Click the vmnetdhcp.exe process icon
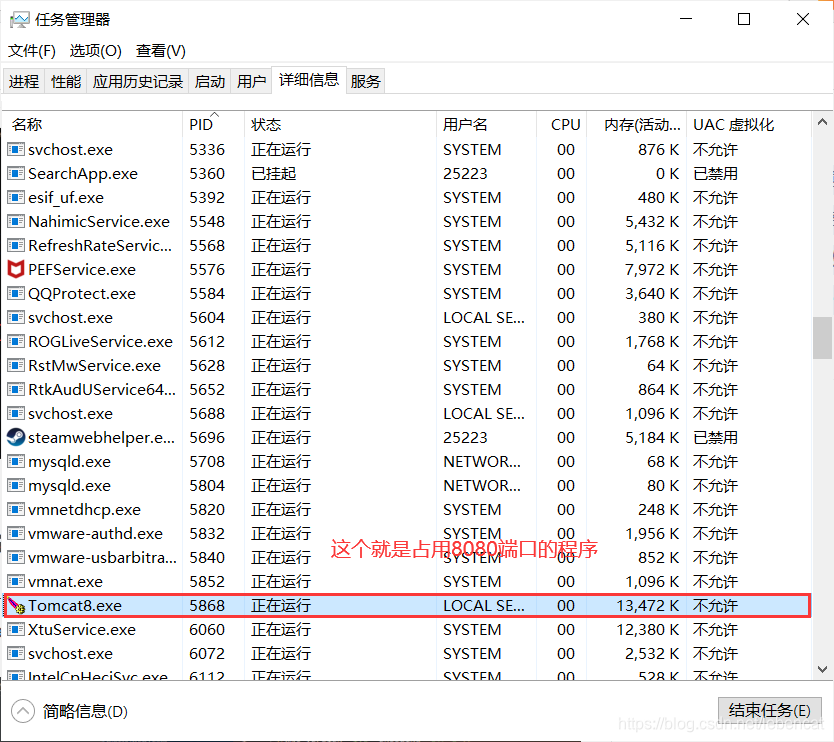 point(15,510)
